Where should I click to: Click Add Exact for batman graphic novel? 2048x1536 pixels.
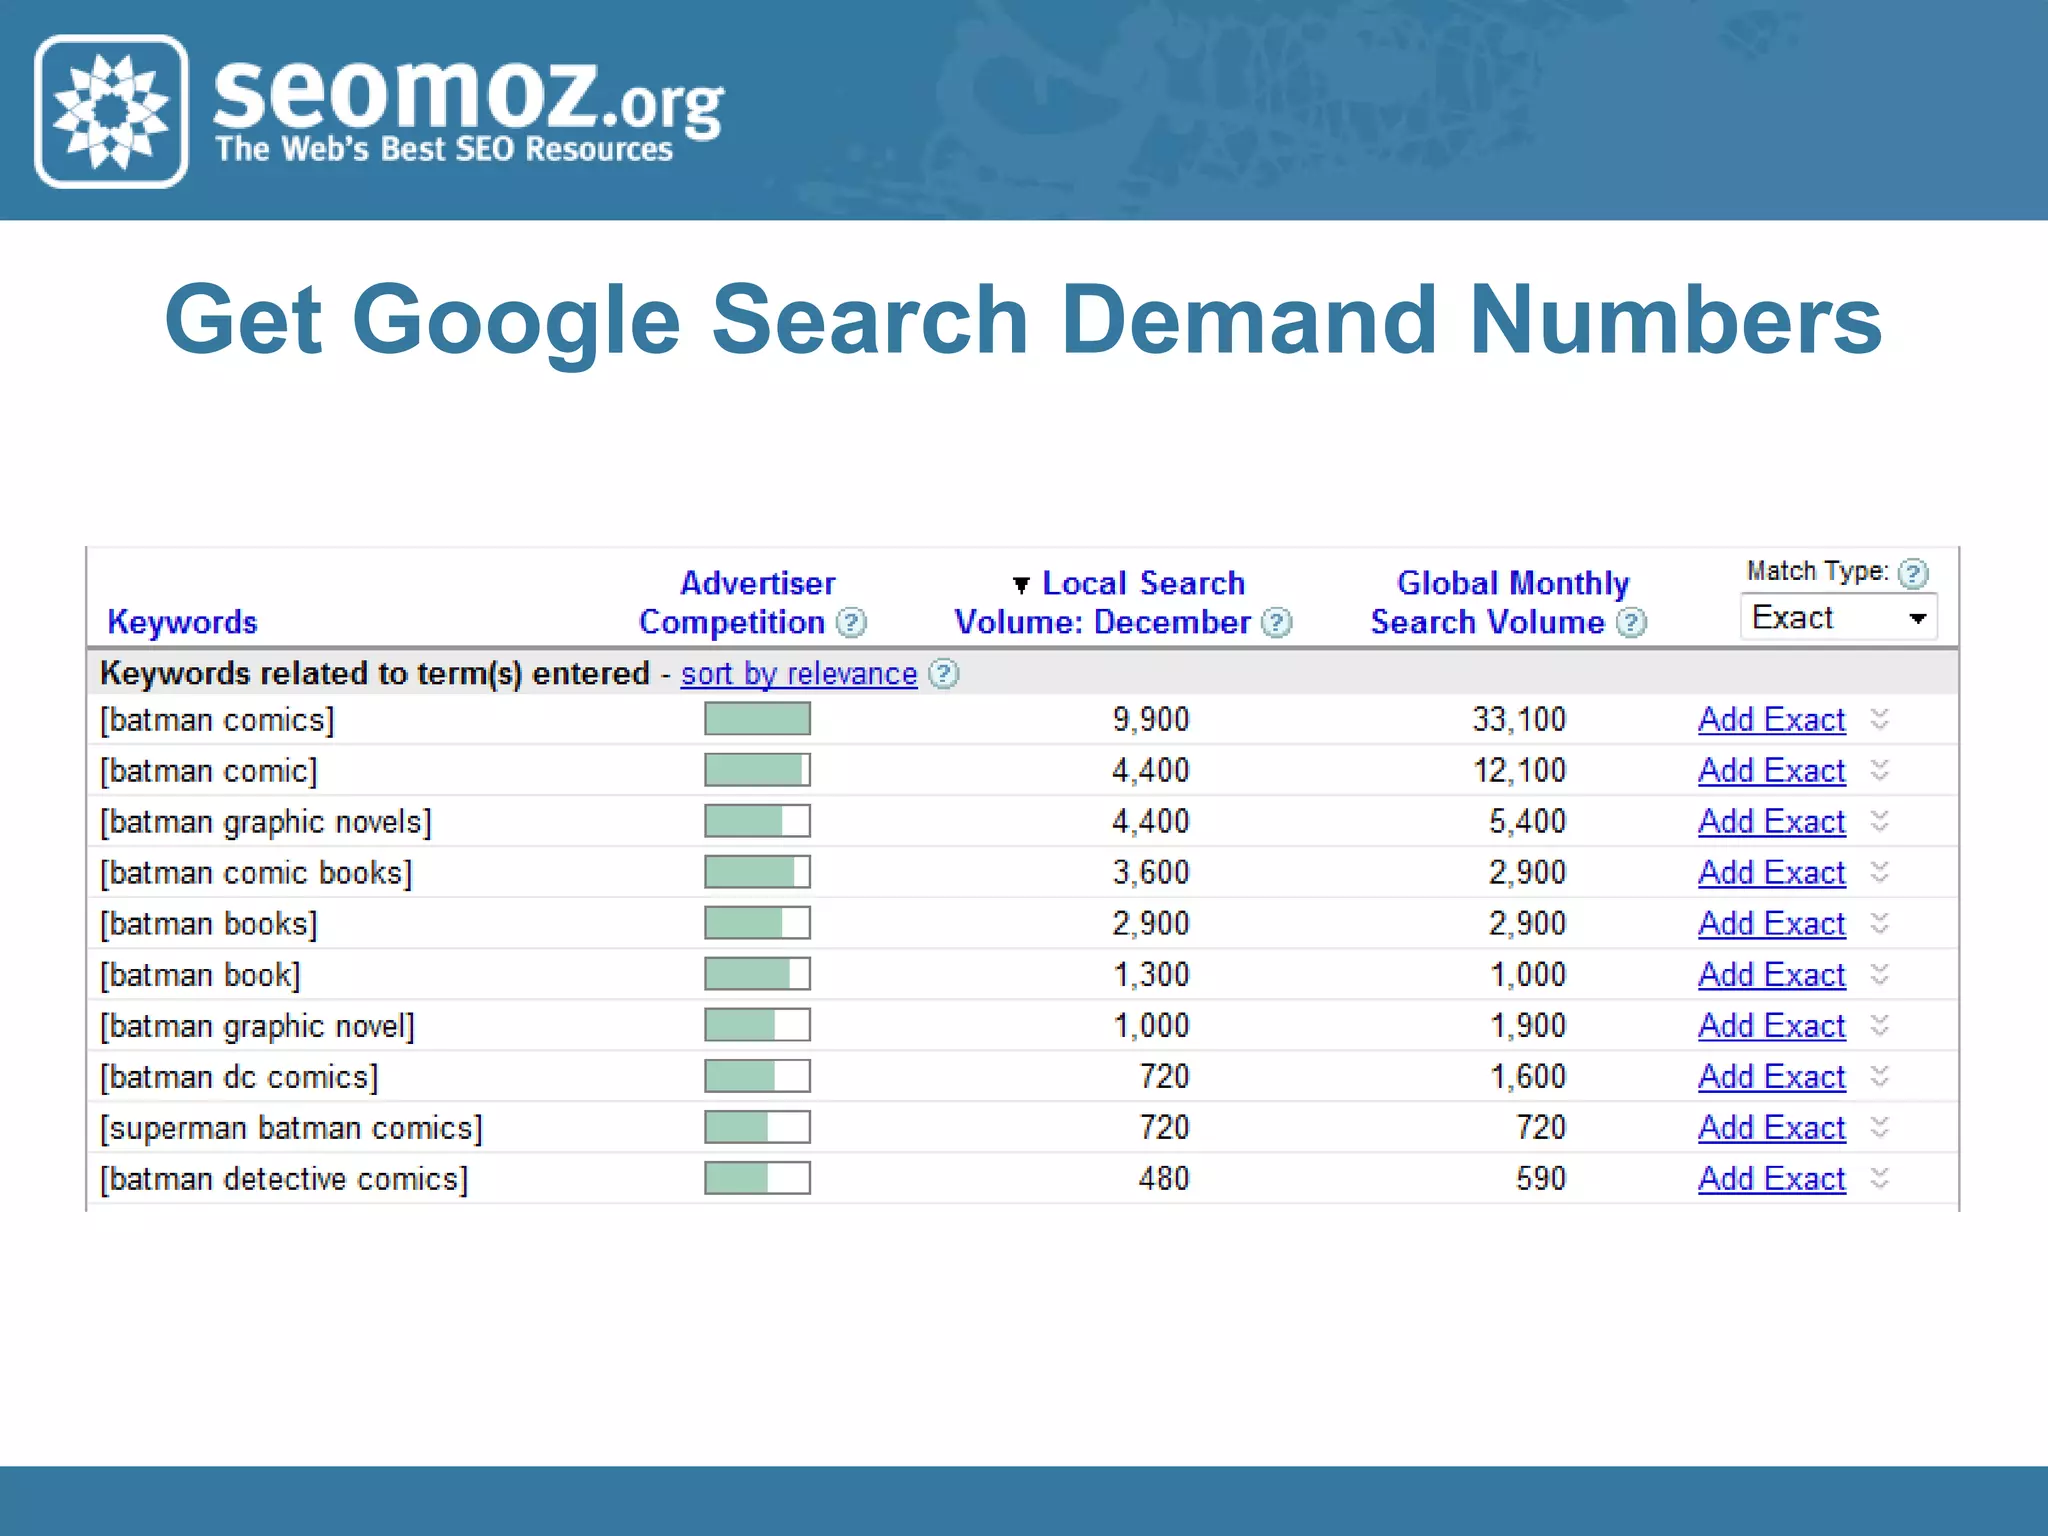[x=1772, y=1025]
